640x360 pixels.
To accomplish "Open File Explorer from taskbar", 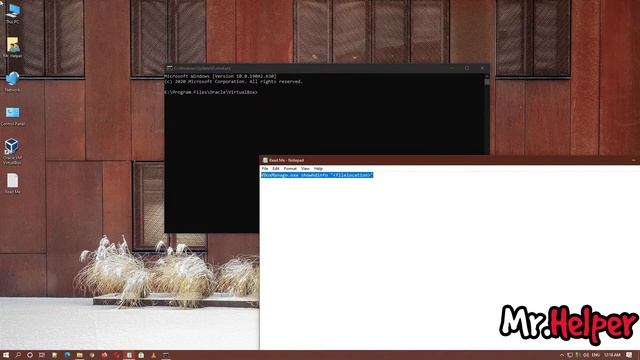I will click(80, 355).
